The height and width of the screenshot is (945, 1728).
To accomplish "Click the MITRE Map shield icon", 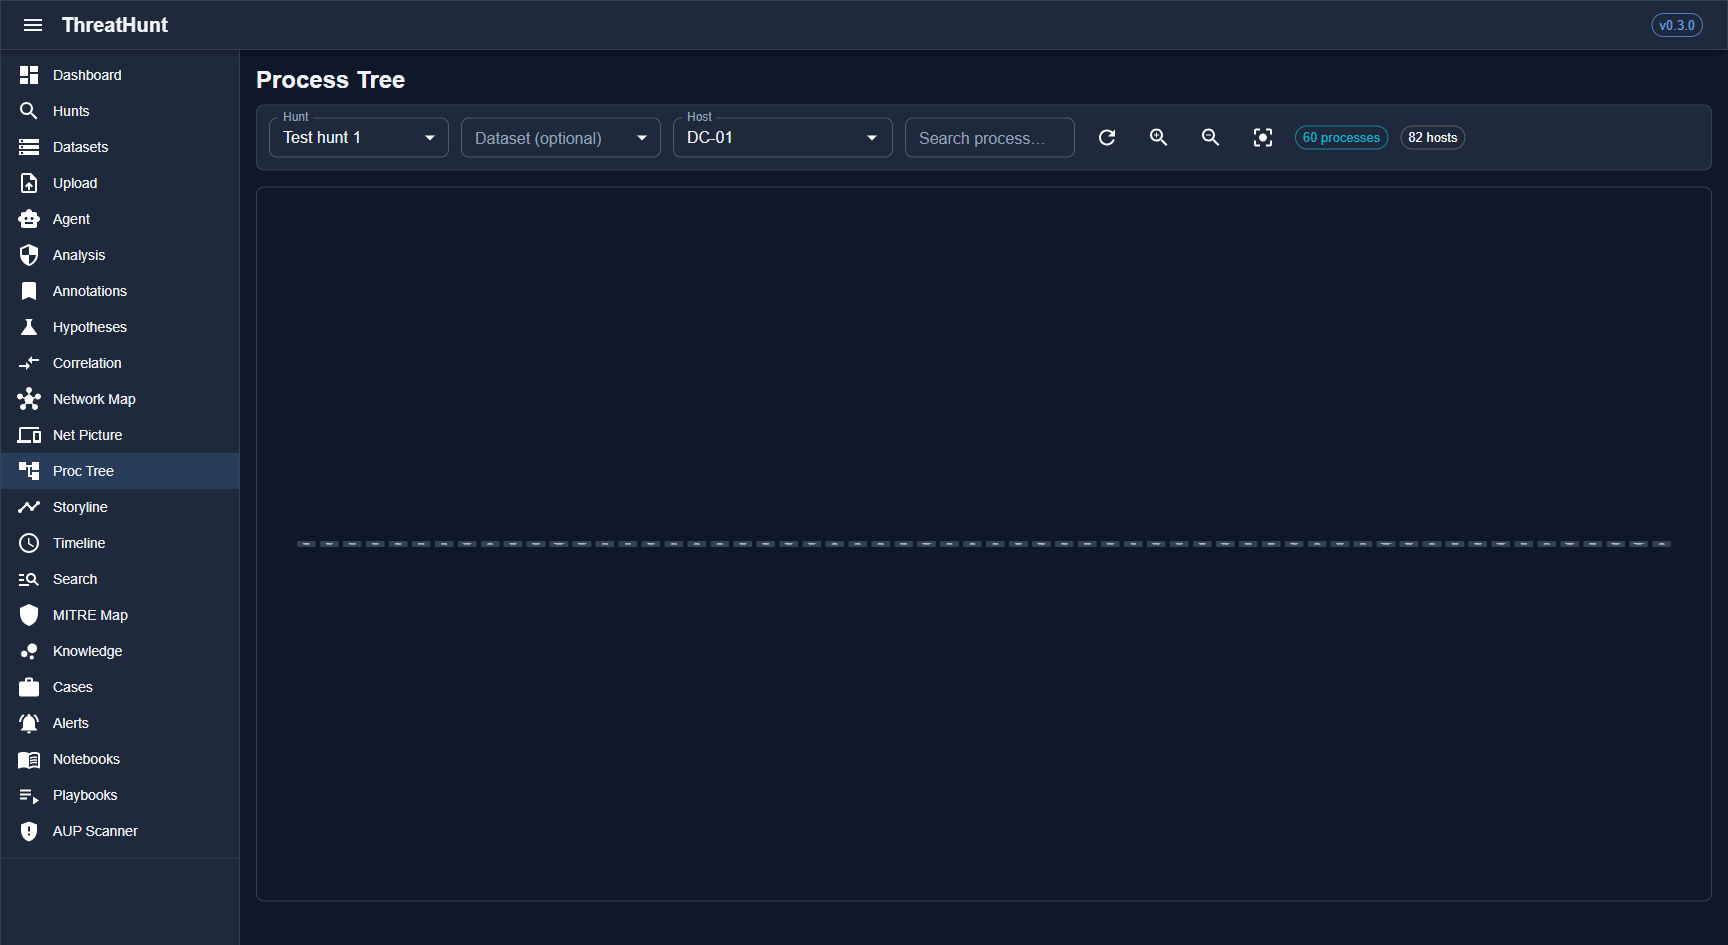I will (x=29, y=615).
